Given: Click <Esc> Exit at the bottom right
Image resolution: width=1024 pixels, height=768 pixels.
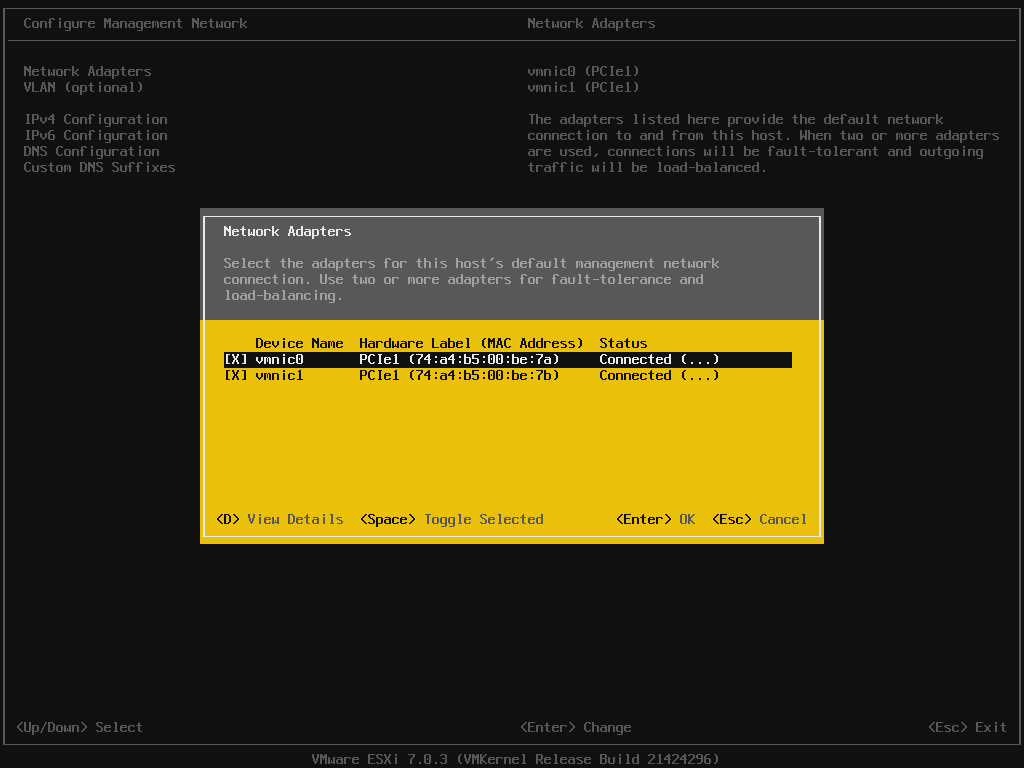Looking at the screenshot, I should pyautogui.click(x=967, y=727).
